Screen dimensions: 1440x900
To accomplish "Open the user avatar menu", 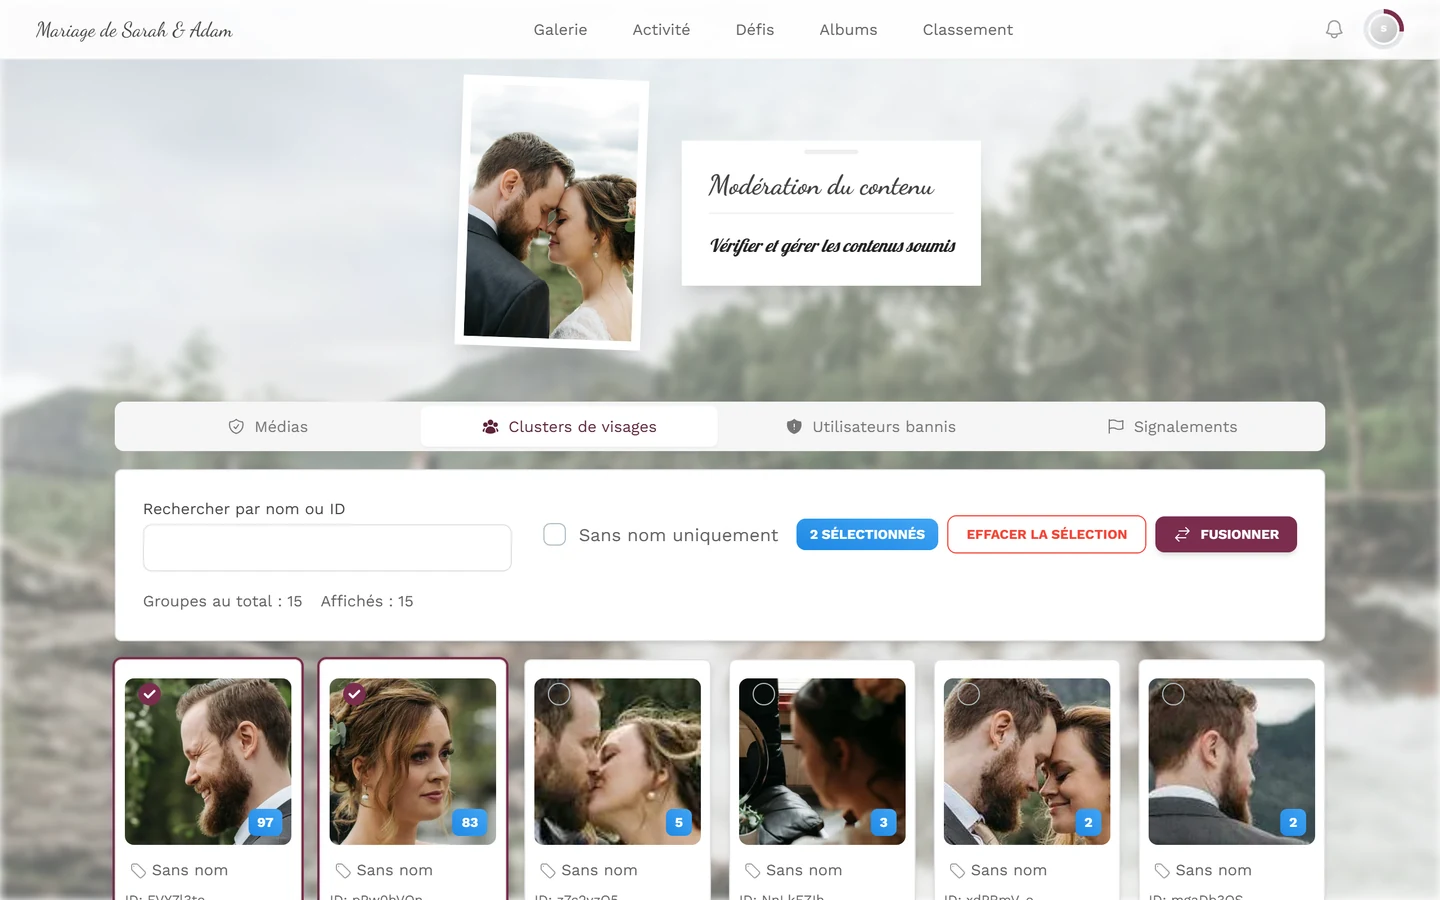I will [x=1384, y=29].
